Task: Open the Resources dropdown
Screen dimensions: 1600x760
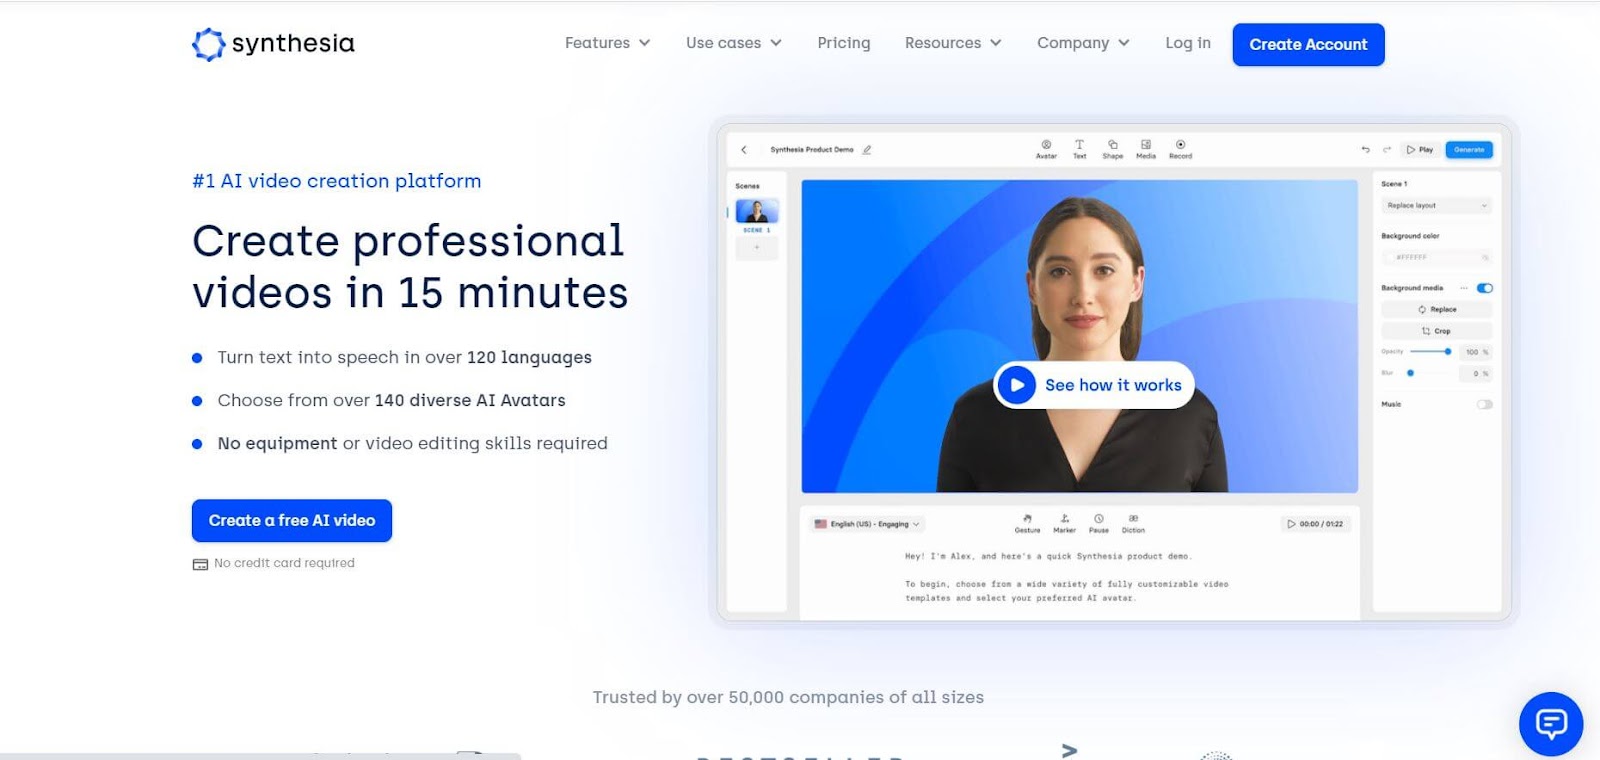Action: click(x=952, y=43)
